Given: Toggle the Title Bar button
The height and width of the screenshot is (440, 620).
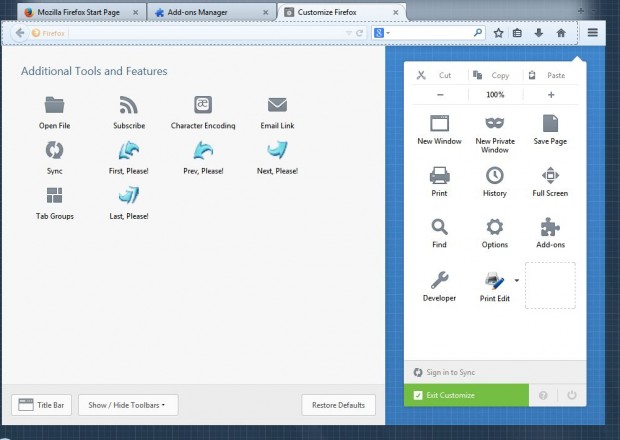Looking at the screenshot, I should click(42, 405).
